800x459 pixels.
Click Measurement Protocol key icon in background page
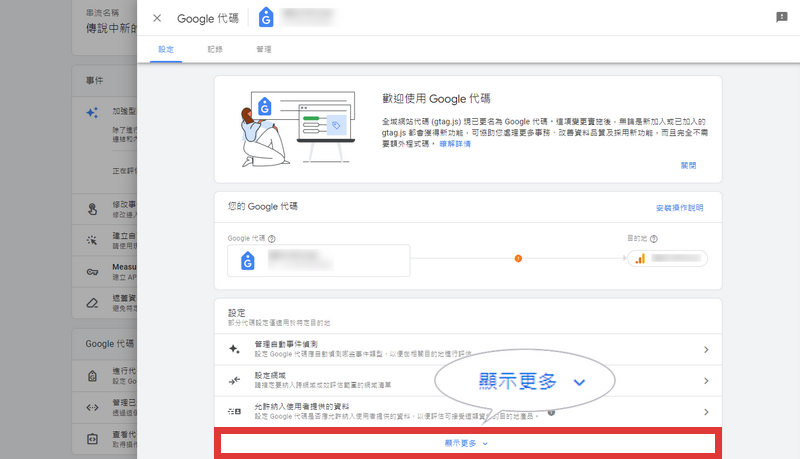(92, 272)
